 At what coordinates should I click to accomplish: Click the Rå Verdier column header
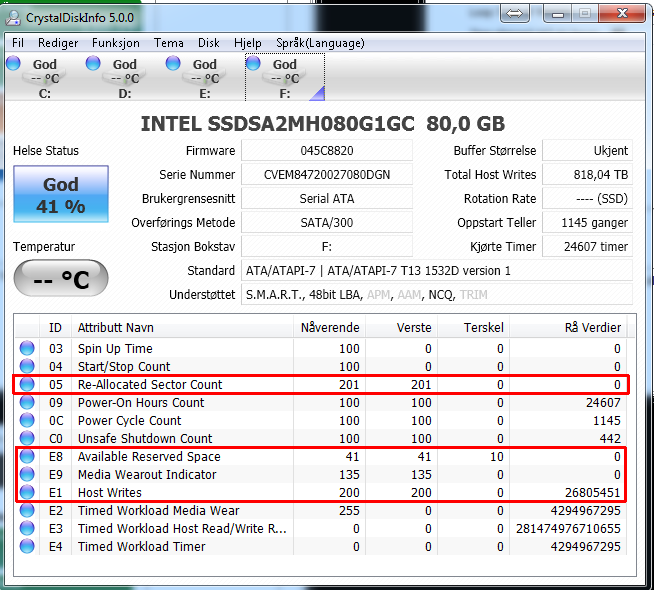pyautogui.click(x=568, y=327)
